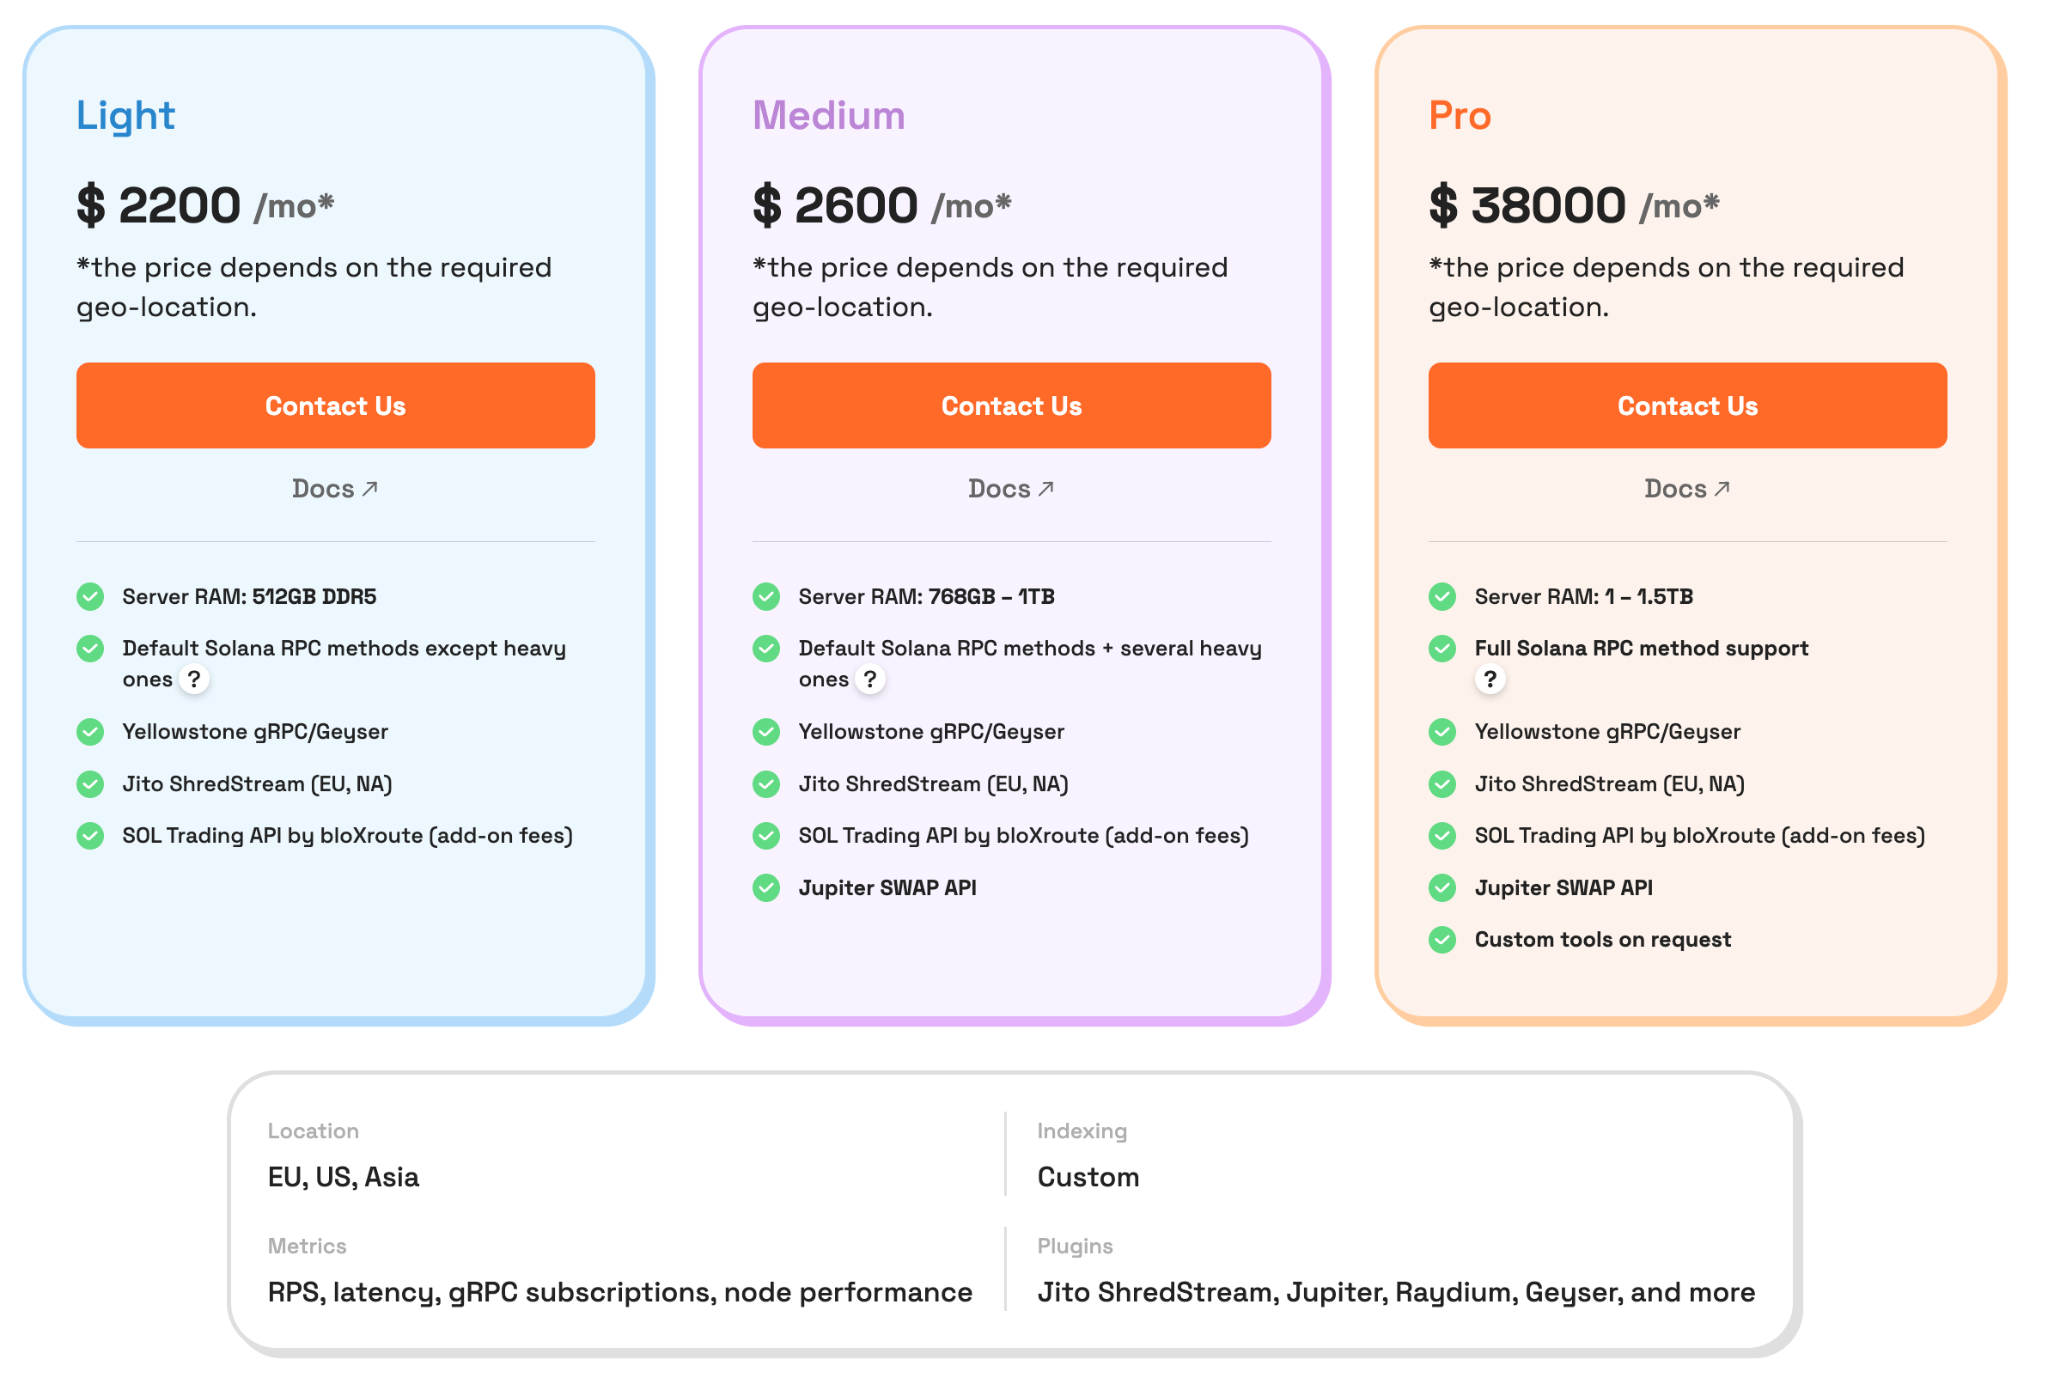Click checkmark beside Custom tools on request
This screenshot has width=2048, height=1374.
1442,939
